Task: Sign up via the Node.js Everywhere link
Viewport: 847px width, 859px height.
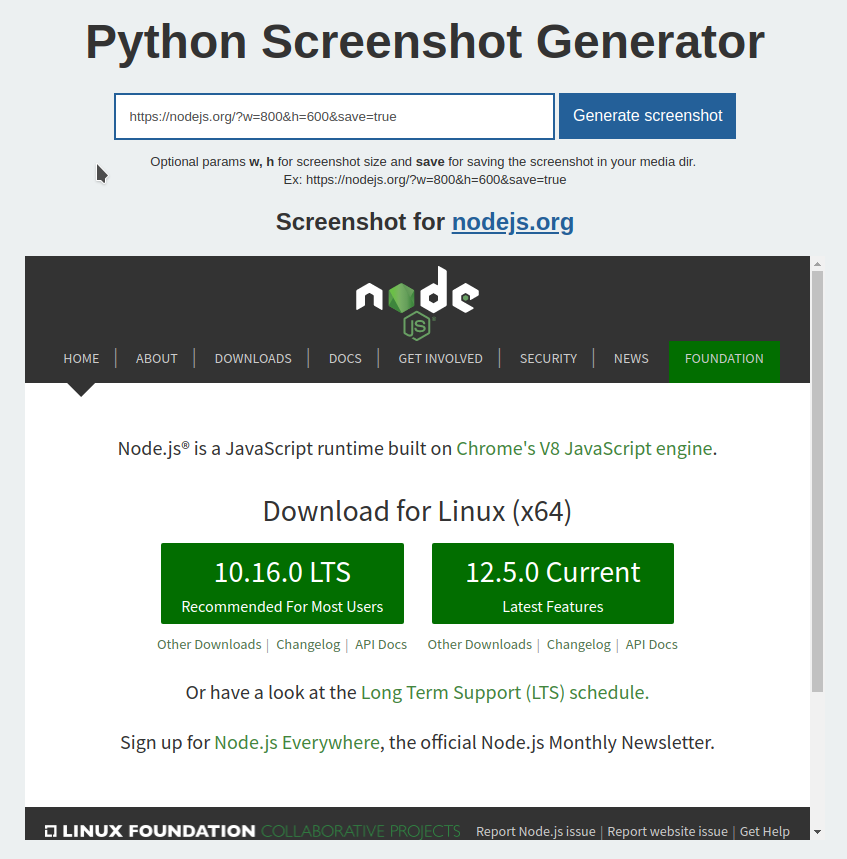Action: [x=296, y=742]
